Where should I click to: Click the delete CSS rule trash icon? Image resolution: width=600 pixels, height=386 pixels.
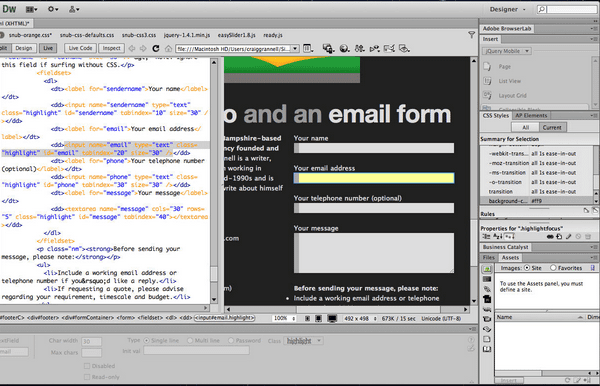588,237
